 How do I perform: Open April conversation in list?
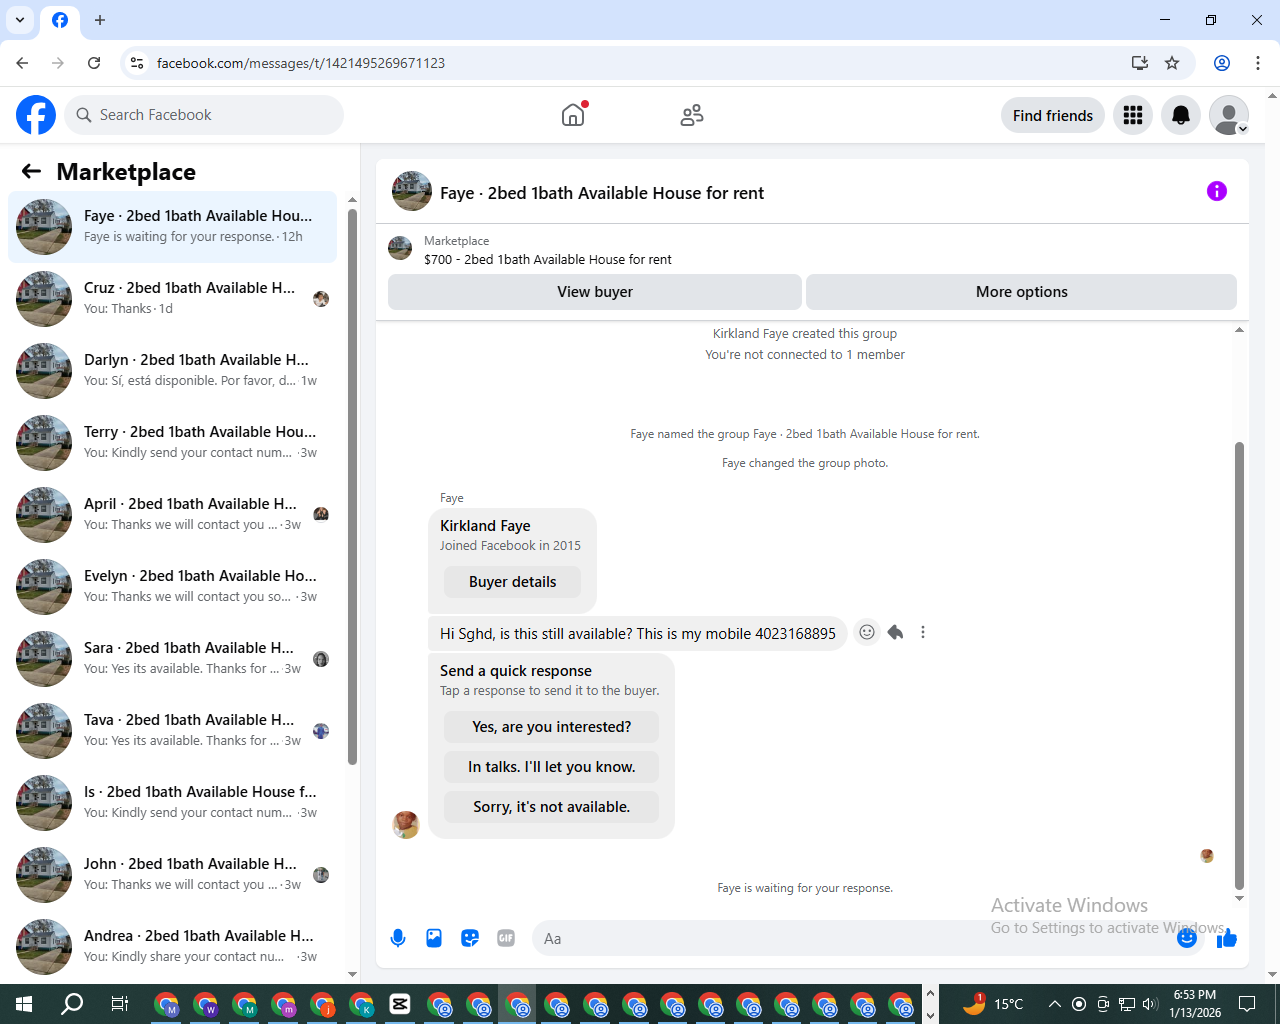click(x=172, y=515)
